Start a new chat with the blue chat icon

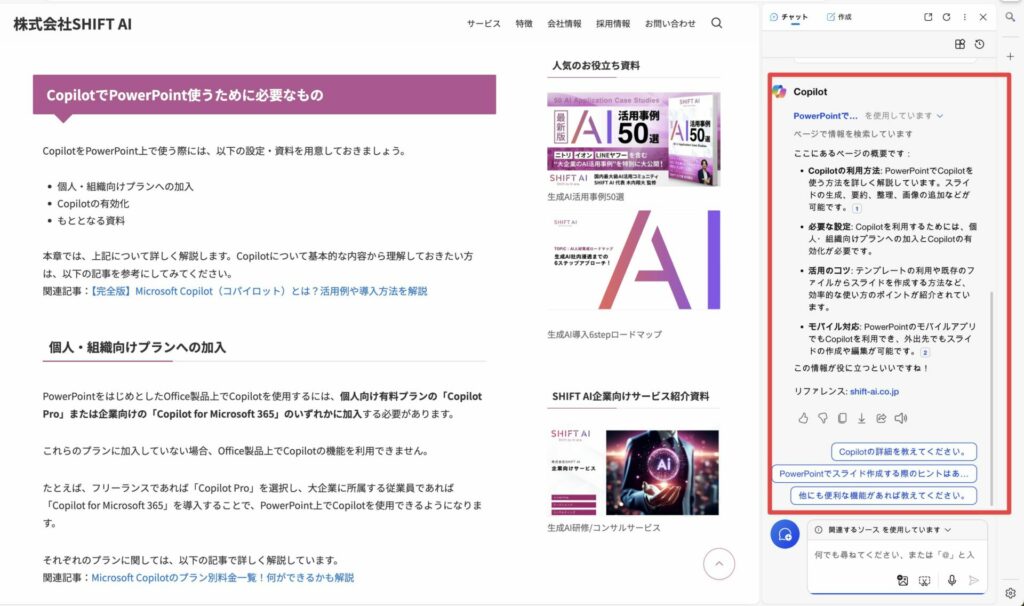point(784,534)
